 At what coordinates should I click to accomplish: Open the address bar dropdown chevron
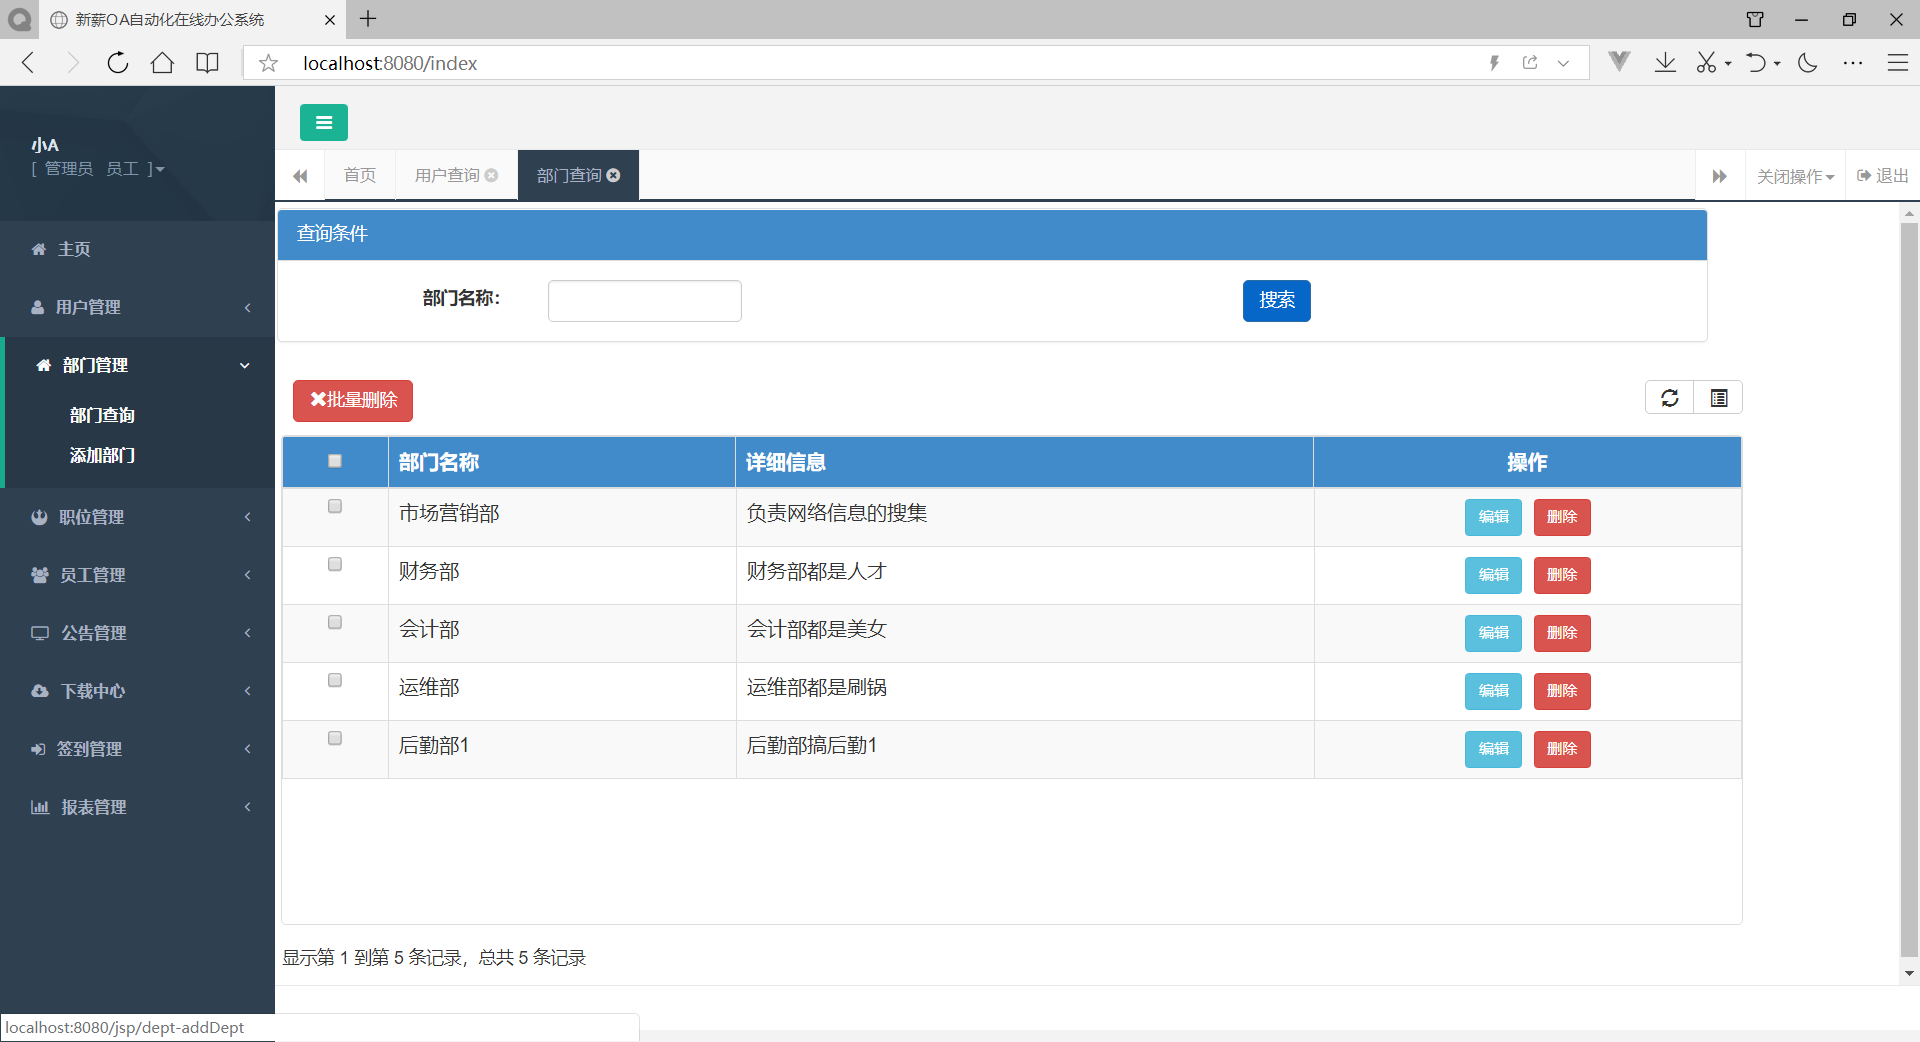(1563, 63)
